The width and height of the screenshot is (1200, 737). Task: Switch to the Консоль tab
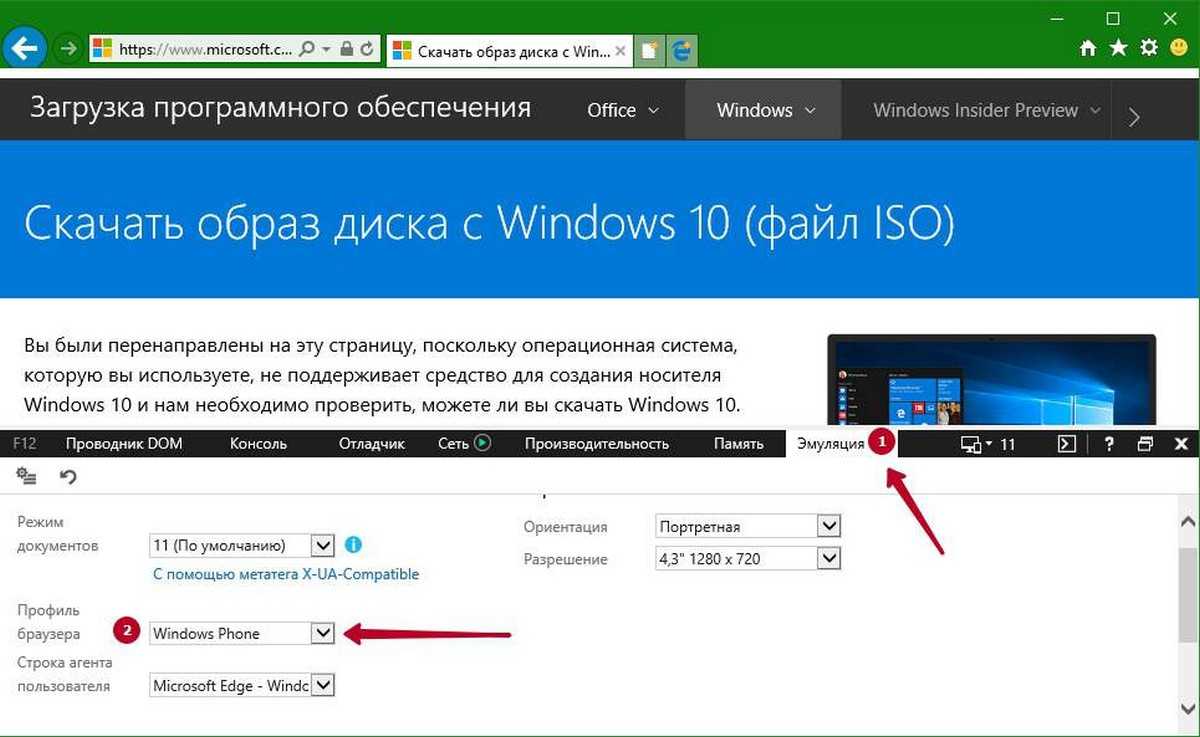258,444
